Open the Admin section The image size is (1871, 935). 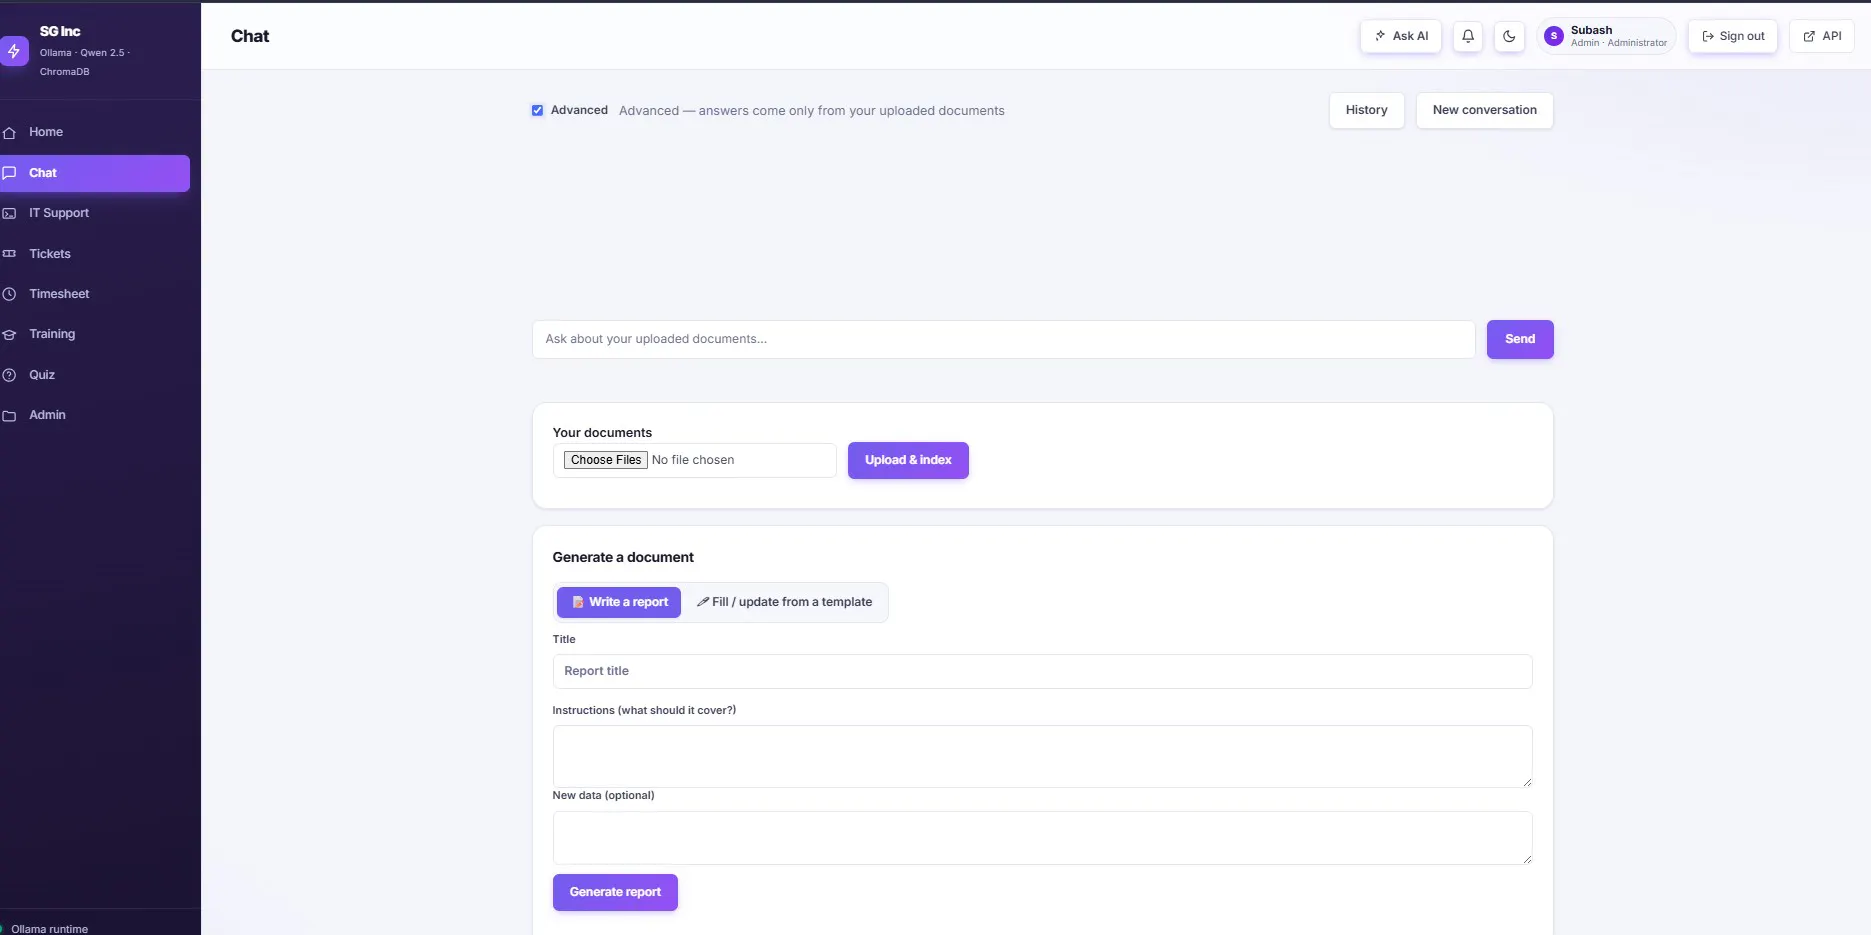pyautogui.click(x=95, y=415)
